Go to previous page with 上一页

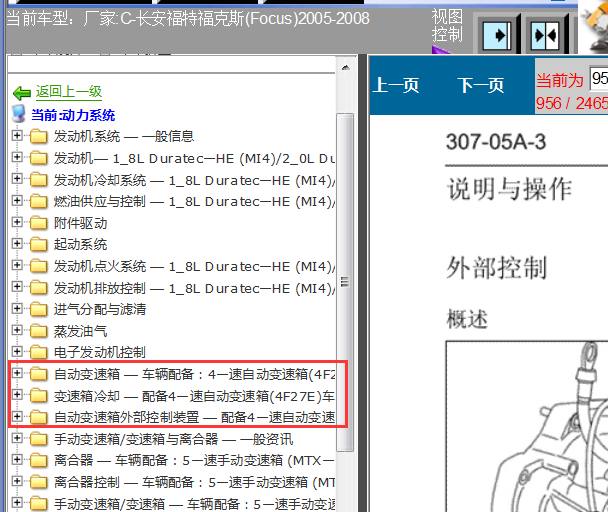396,85
